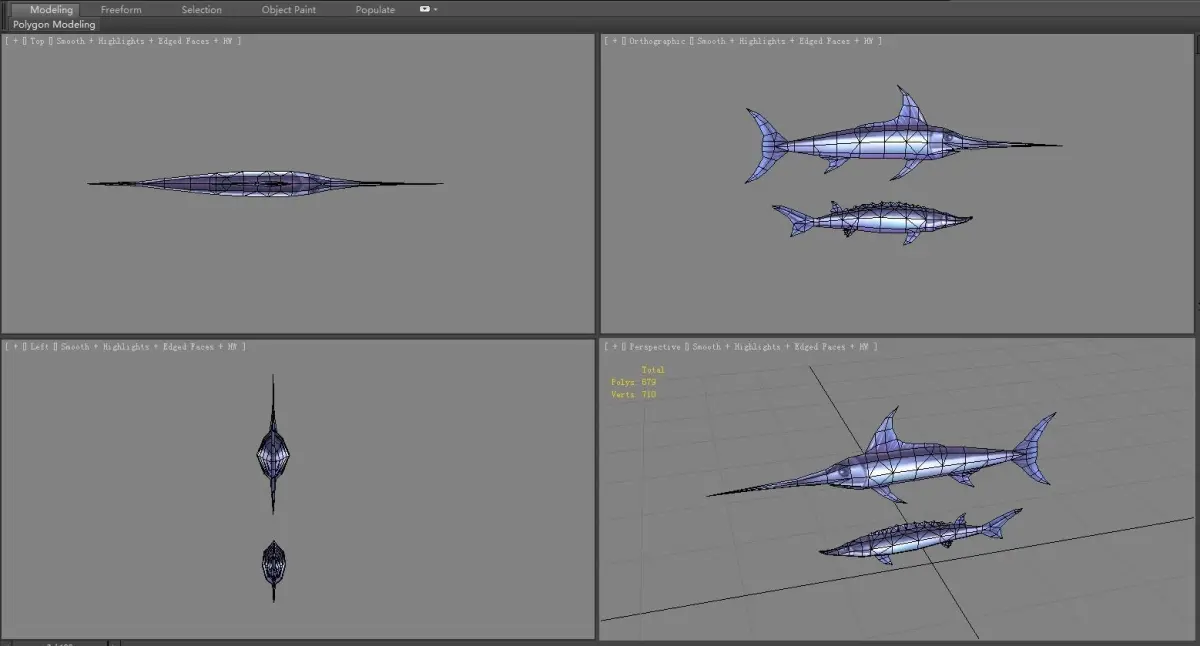
Task: Click the 'Orthographic' view label
Action: [x=657, y=41]
